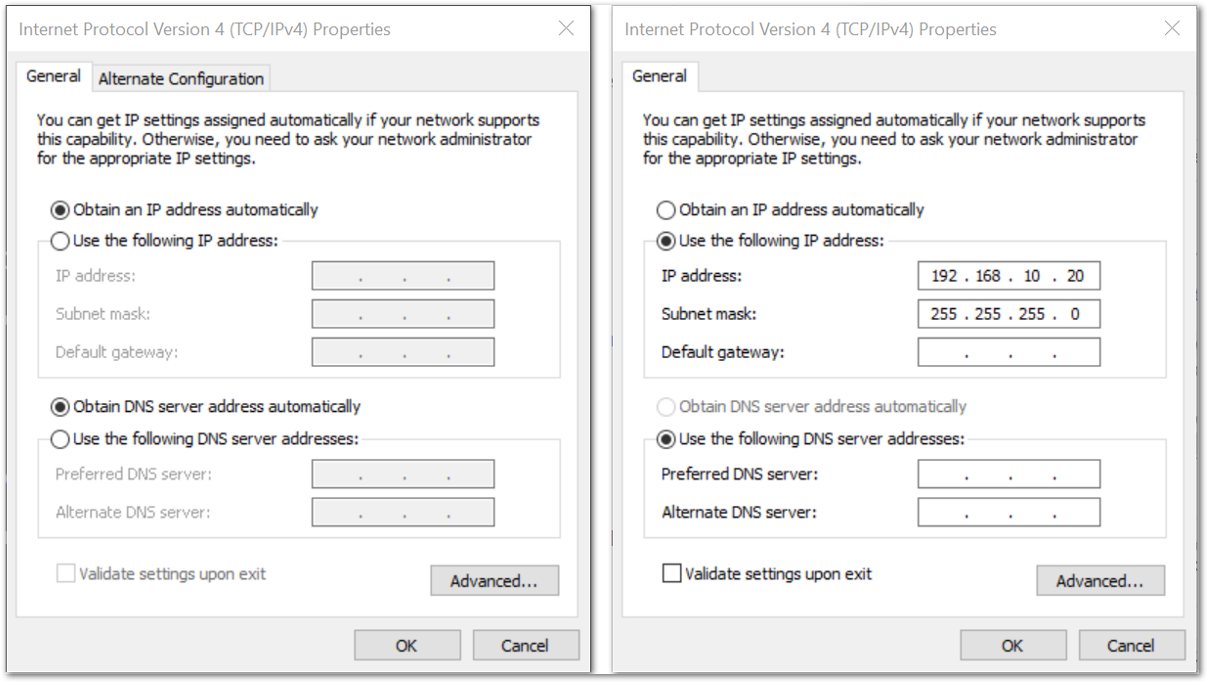1208x683 pixels.
Task: Choose 'Use the following DNS server addresses' in left dialog
Action: click(204, 439)
